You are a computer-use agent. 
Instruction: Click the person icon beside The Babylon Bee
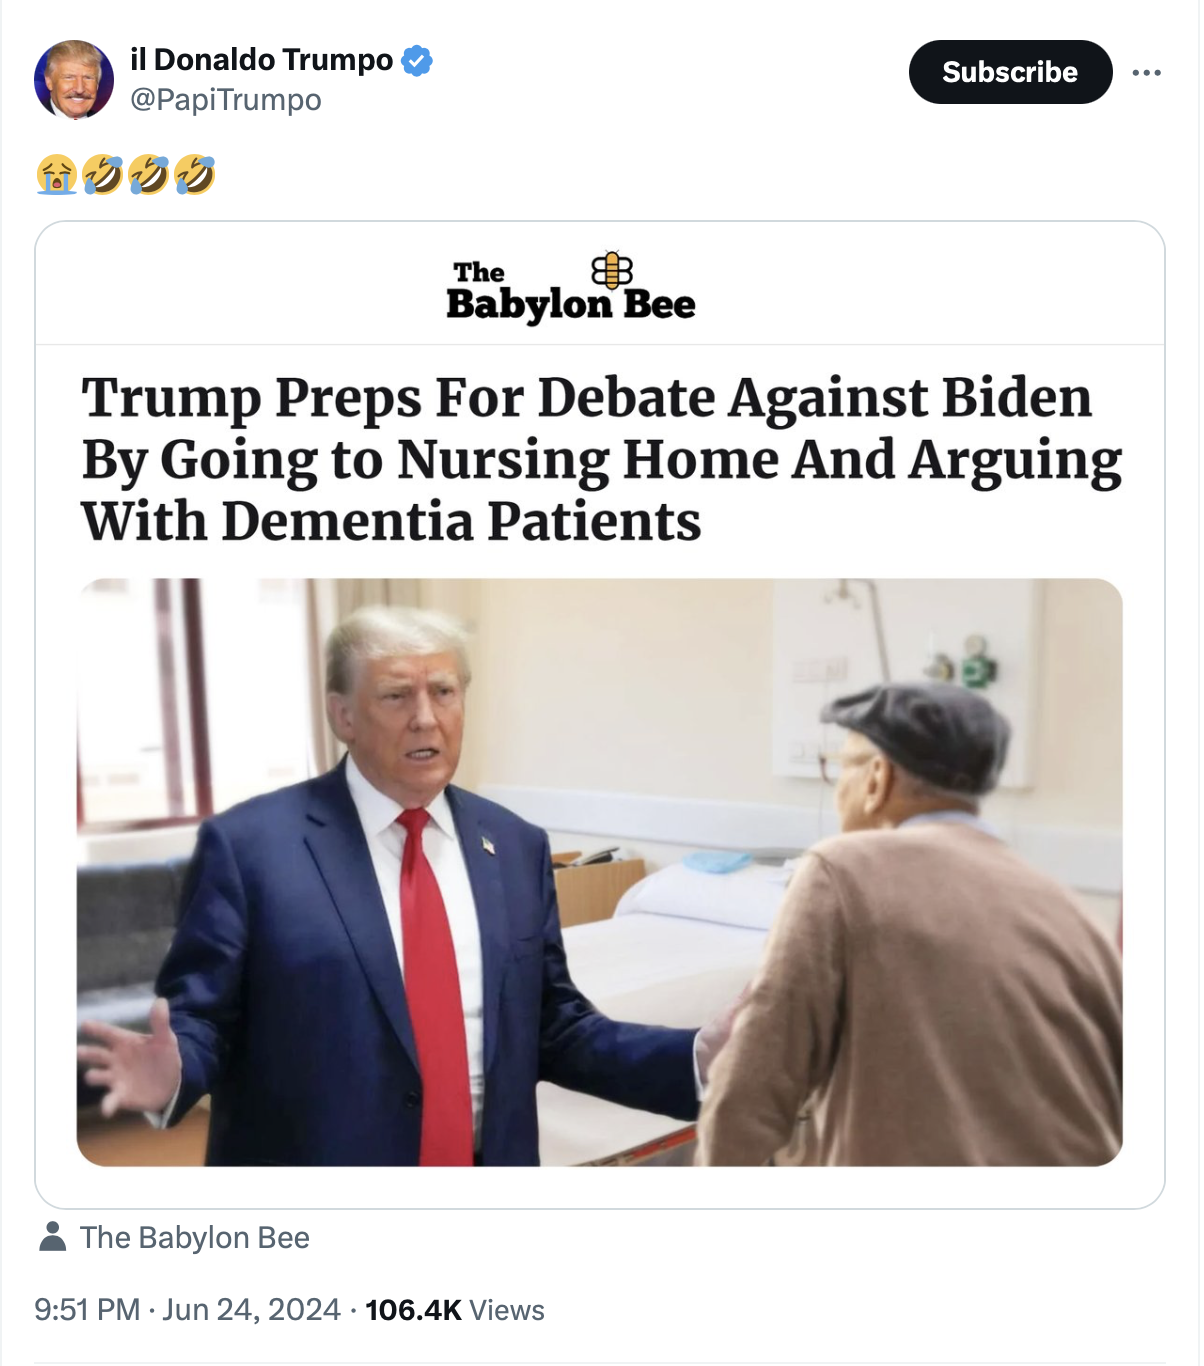(x=52, y=1237)
